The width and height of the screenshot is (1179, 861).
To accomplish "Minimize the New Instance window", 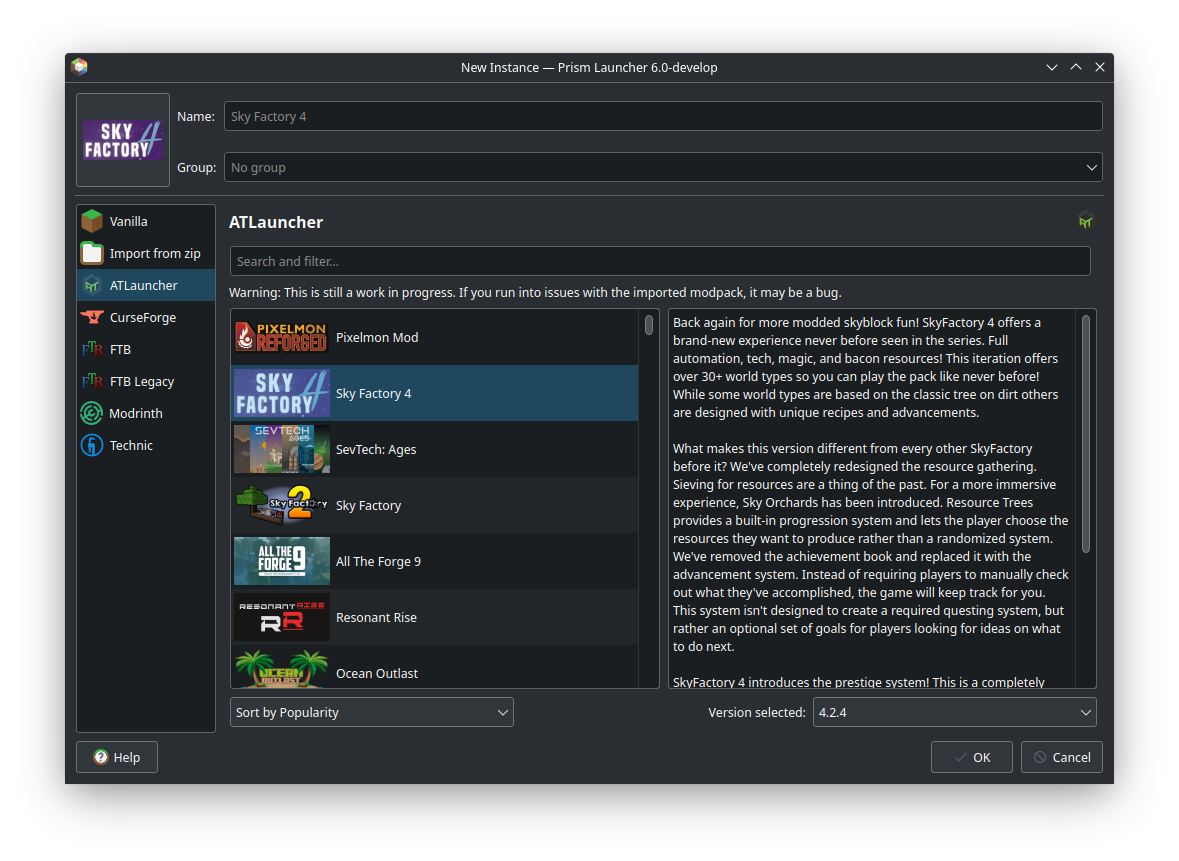I will tap(1052, 67).
